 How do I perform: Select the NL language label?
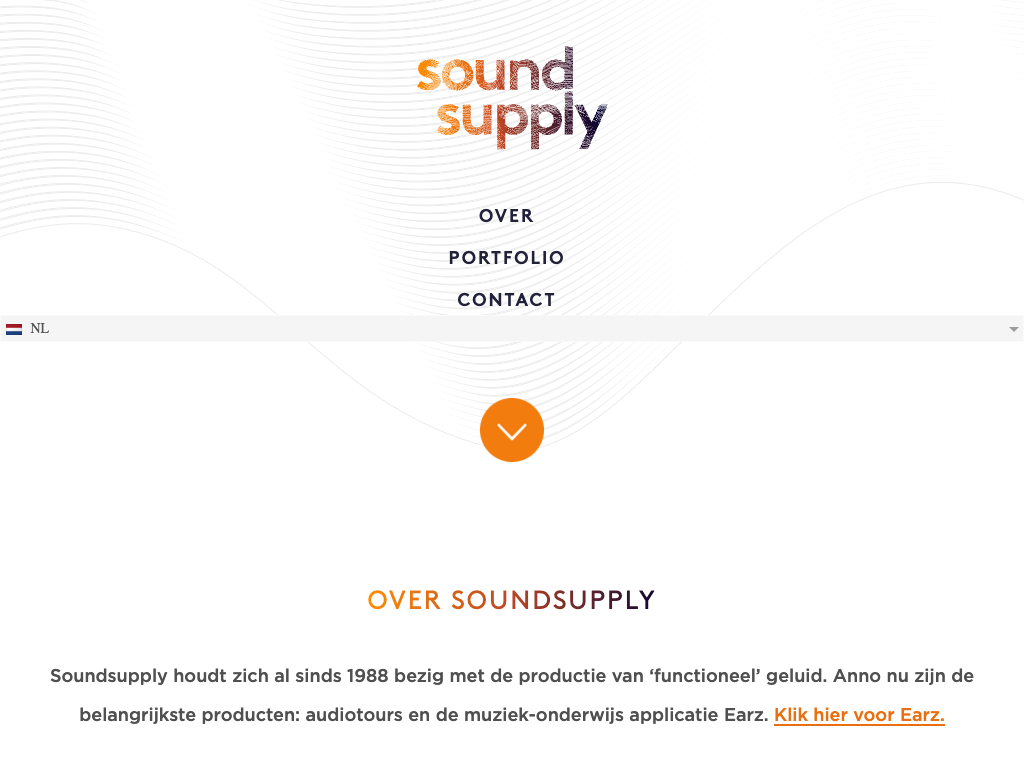[x=40, y=329]
